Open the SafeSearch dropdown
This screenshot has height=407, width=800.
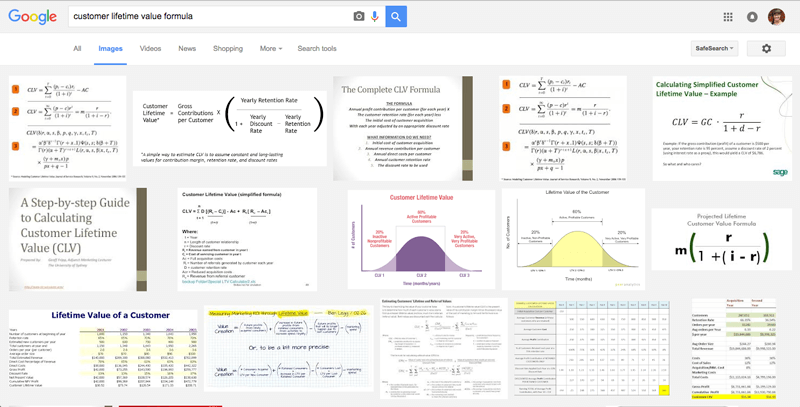715,48
